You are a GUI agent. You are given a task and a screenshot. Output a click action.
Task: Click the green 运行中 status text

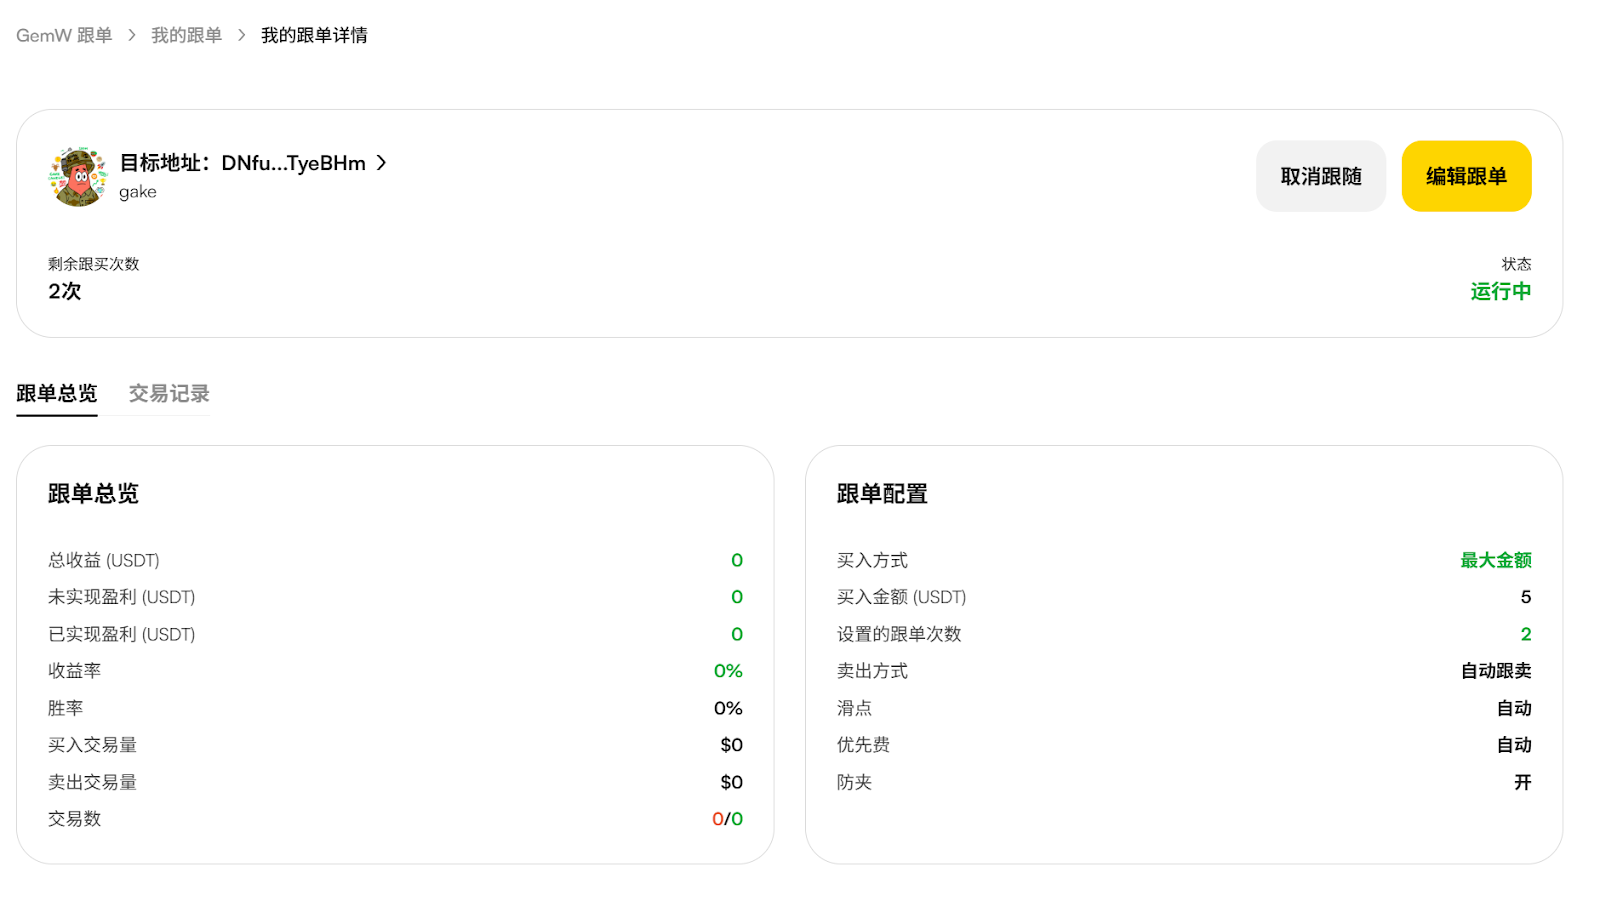(1500, 291)
